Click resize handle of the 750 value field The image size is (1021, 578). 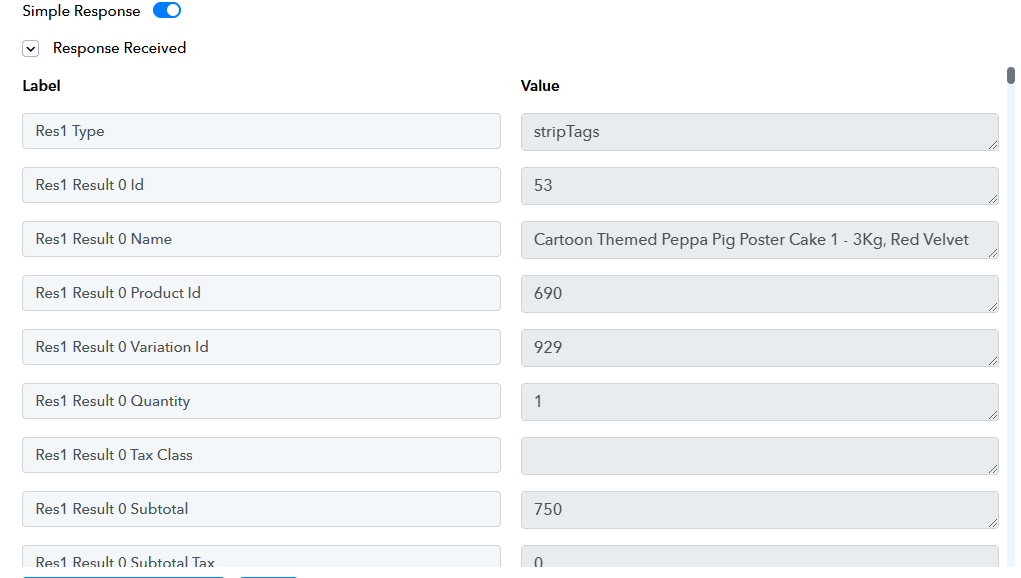coord(993,523)
